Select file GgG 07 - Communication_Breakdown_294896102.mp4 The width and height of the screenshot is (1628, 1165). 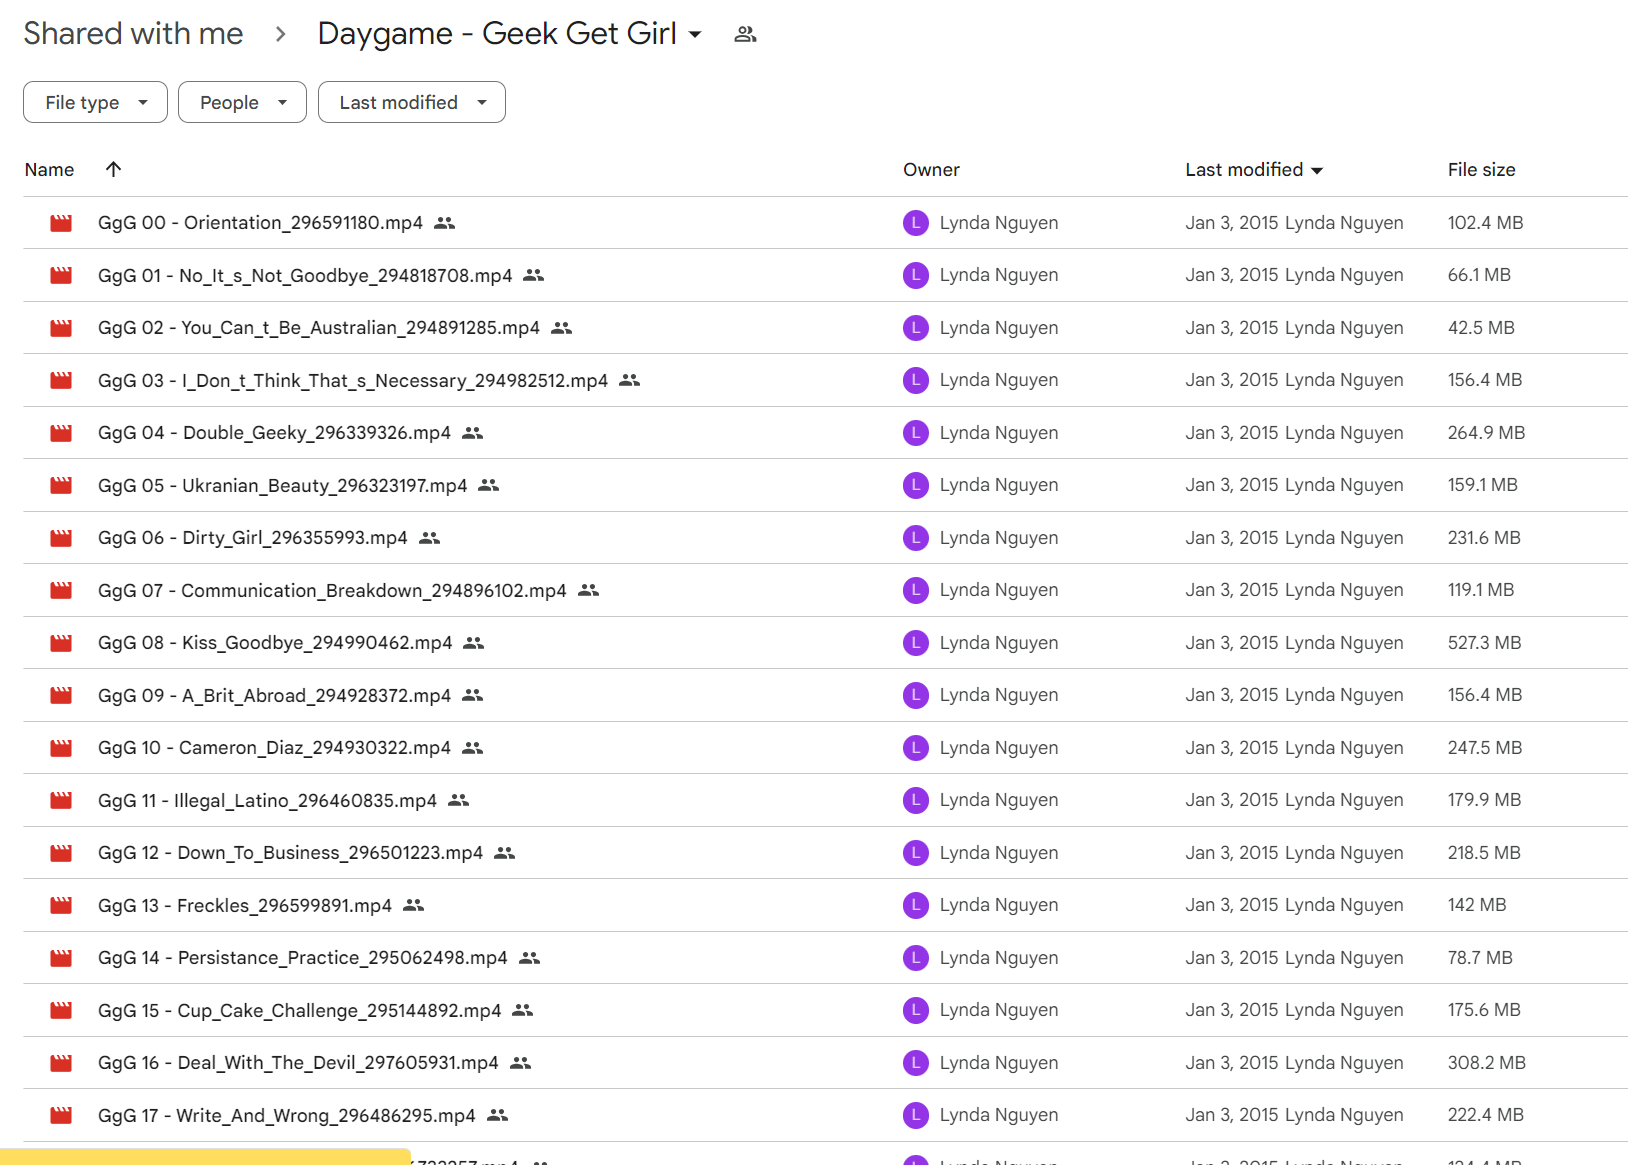pos(332,590)
